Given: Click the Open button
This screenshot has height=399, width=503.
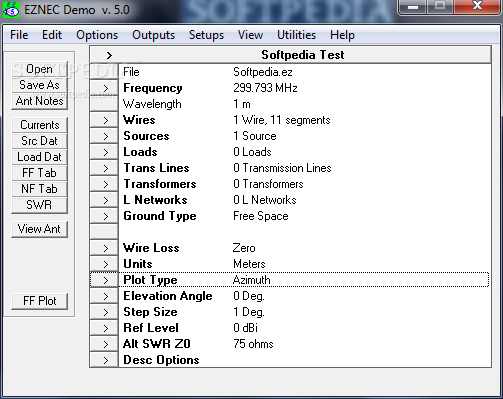Looking at the screenshot, I should click(39, 69).
